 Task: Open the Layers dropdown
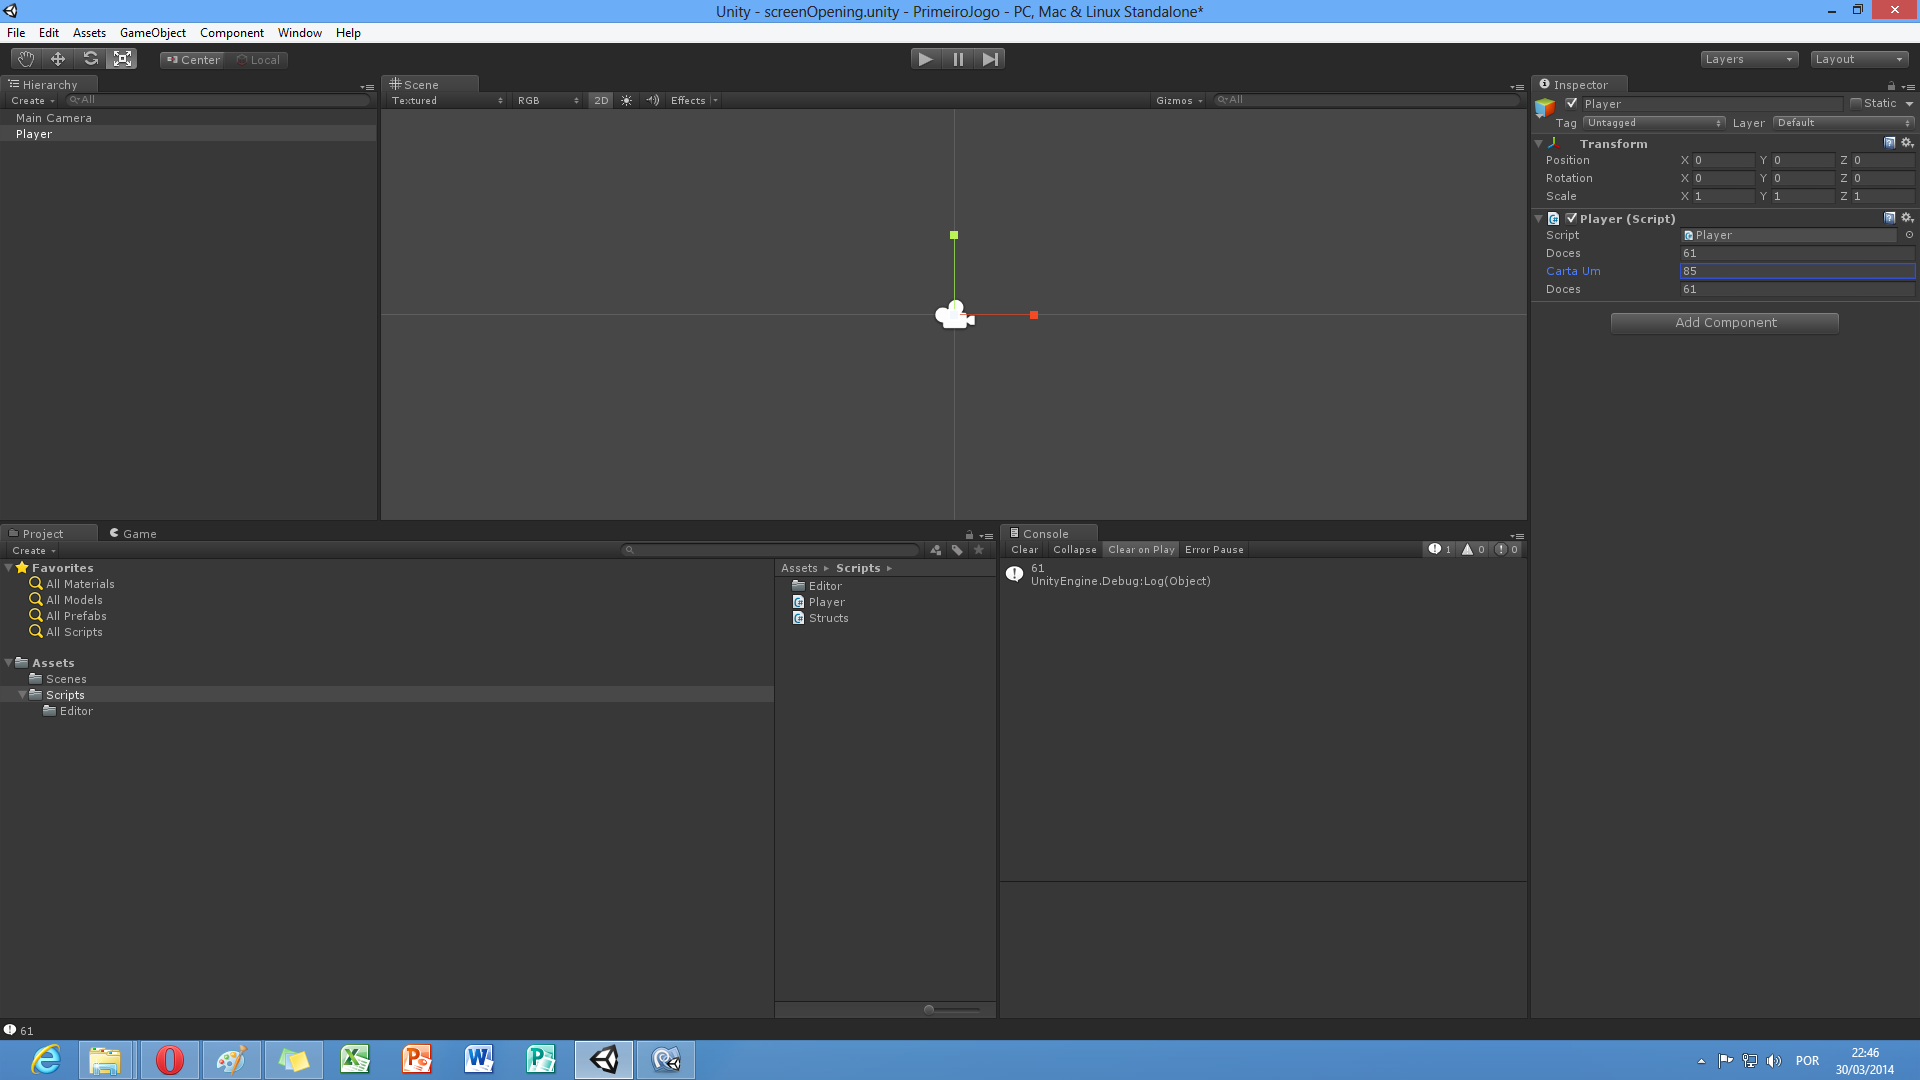pos(1749,59)
